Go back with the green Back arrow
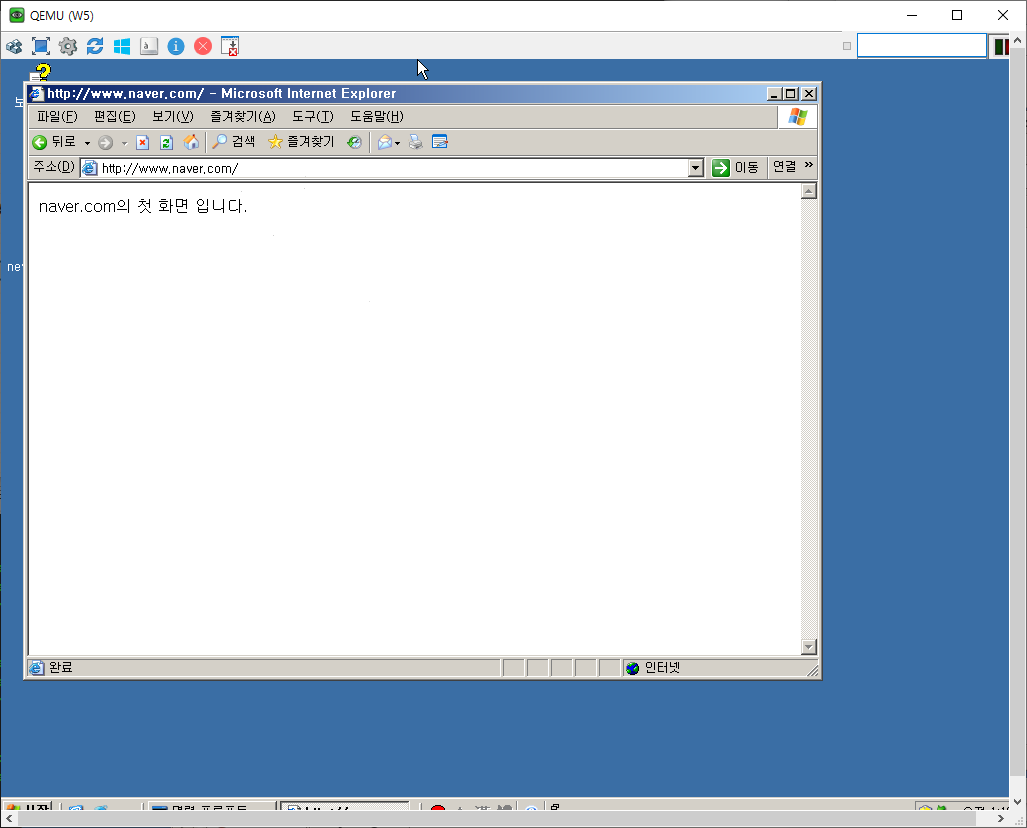 [39, 142]
